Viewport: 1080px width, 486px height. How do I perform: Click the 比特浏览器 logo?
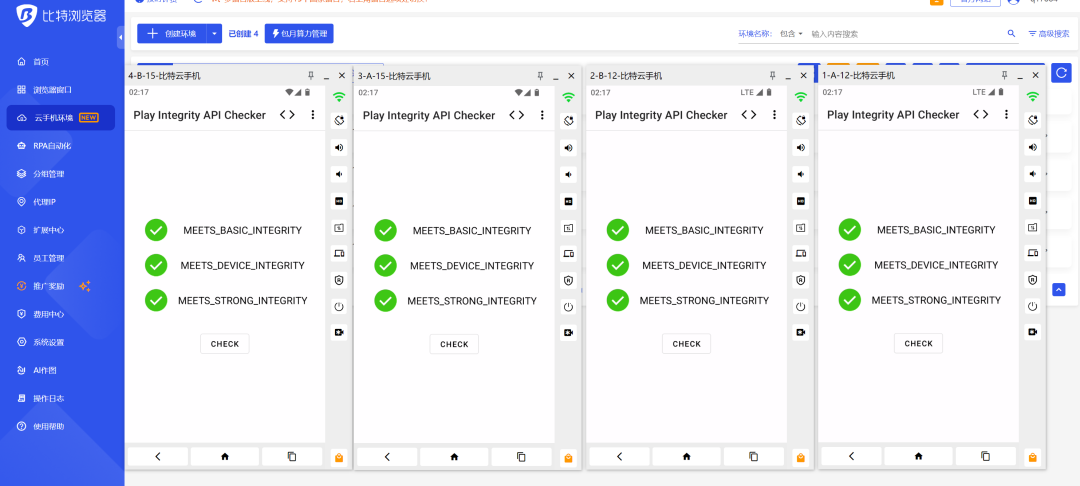click(61, 15)
